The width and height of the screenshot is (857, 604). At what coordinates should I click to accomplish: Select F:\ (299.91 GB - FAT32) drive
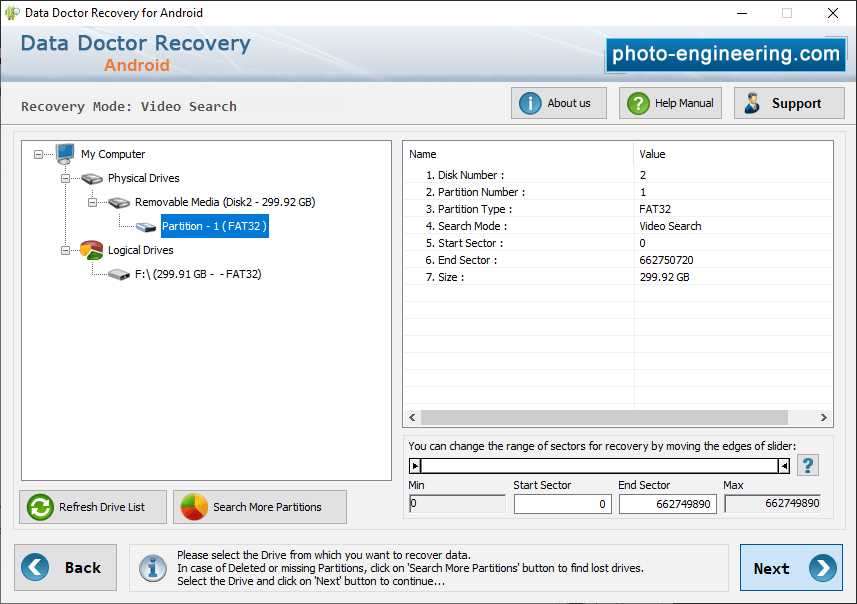coord(198,274)
